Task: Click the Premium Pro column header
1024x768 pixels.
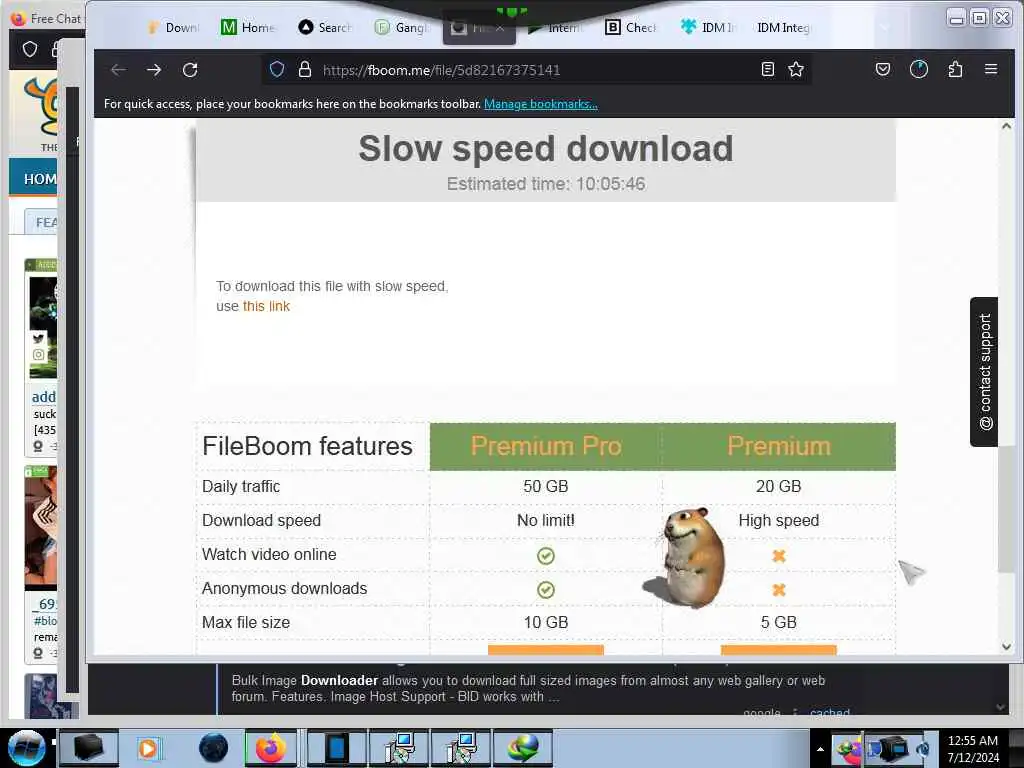Action: tap(546, 446)
